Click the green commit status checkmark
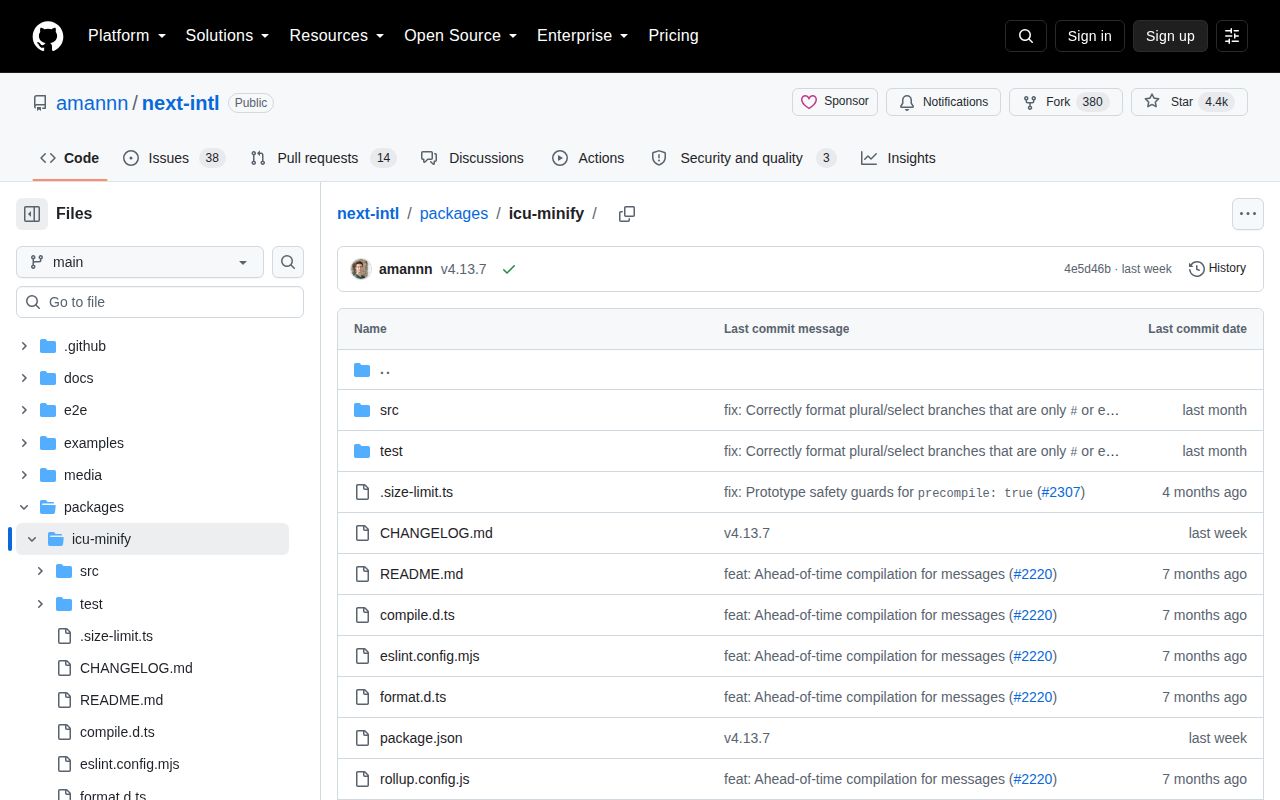 click(x=509, y=269)
